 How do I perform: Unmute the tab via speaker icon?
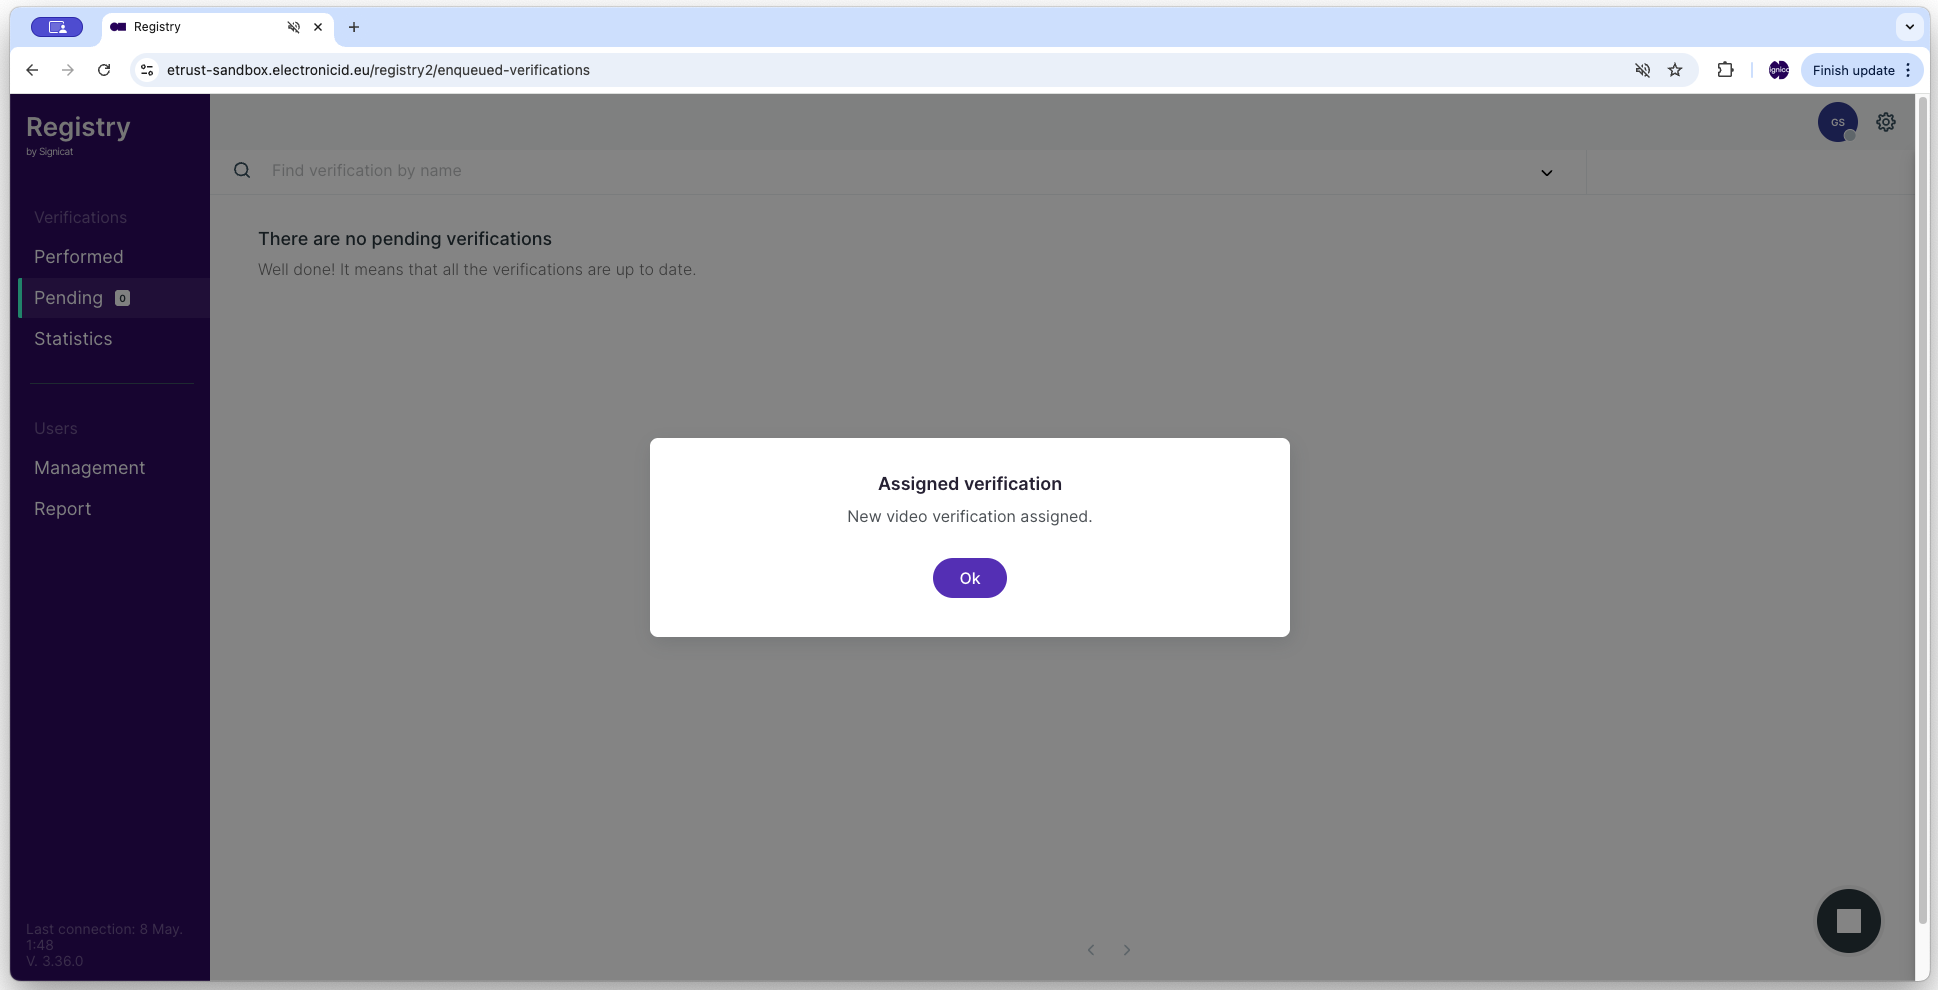pos(1642,70)
